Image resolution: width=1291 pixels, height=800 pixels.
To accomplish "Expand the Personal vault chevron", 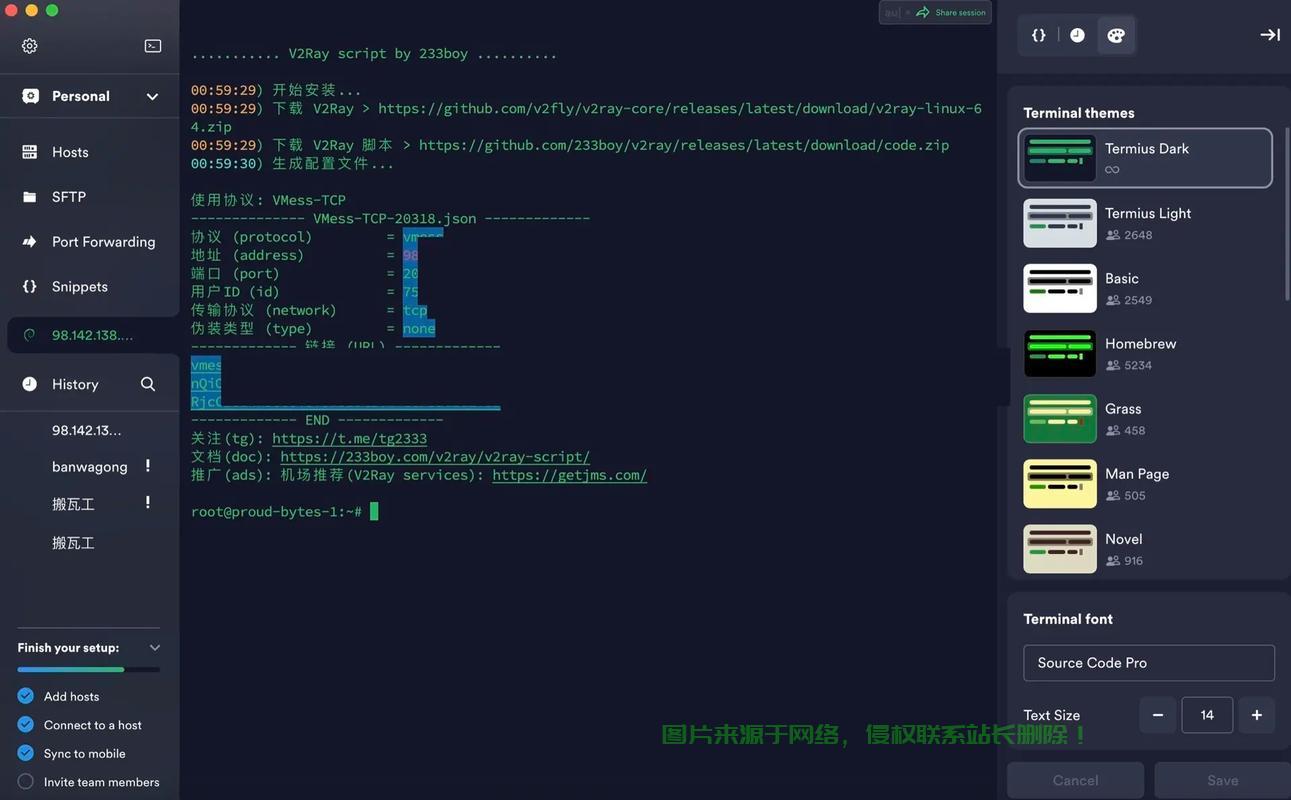I will pos(152,97).
